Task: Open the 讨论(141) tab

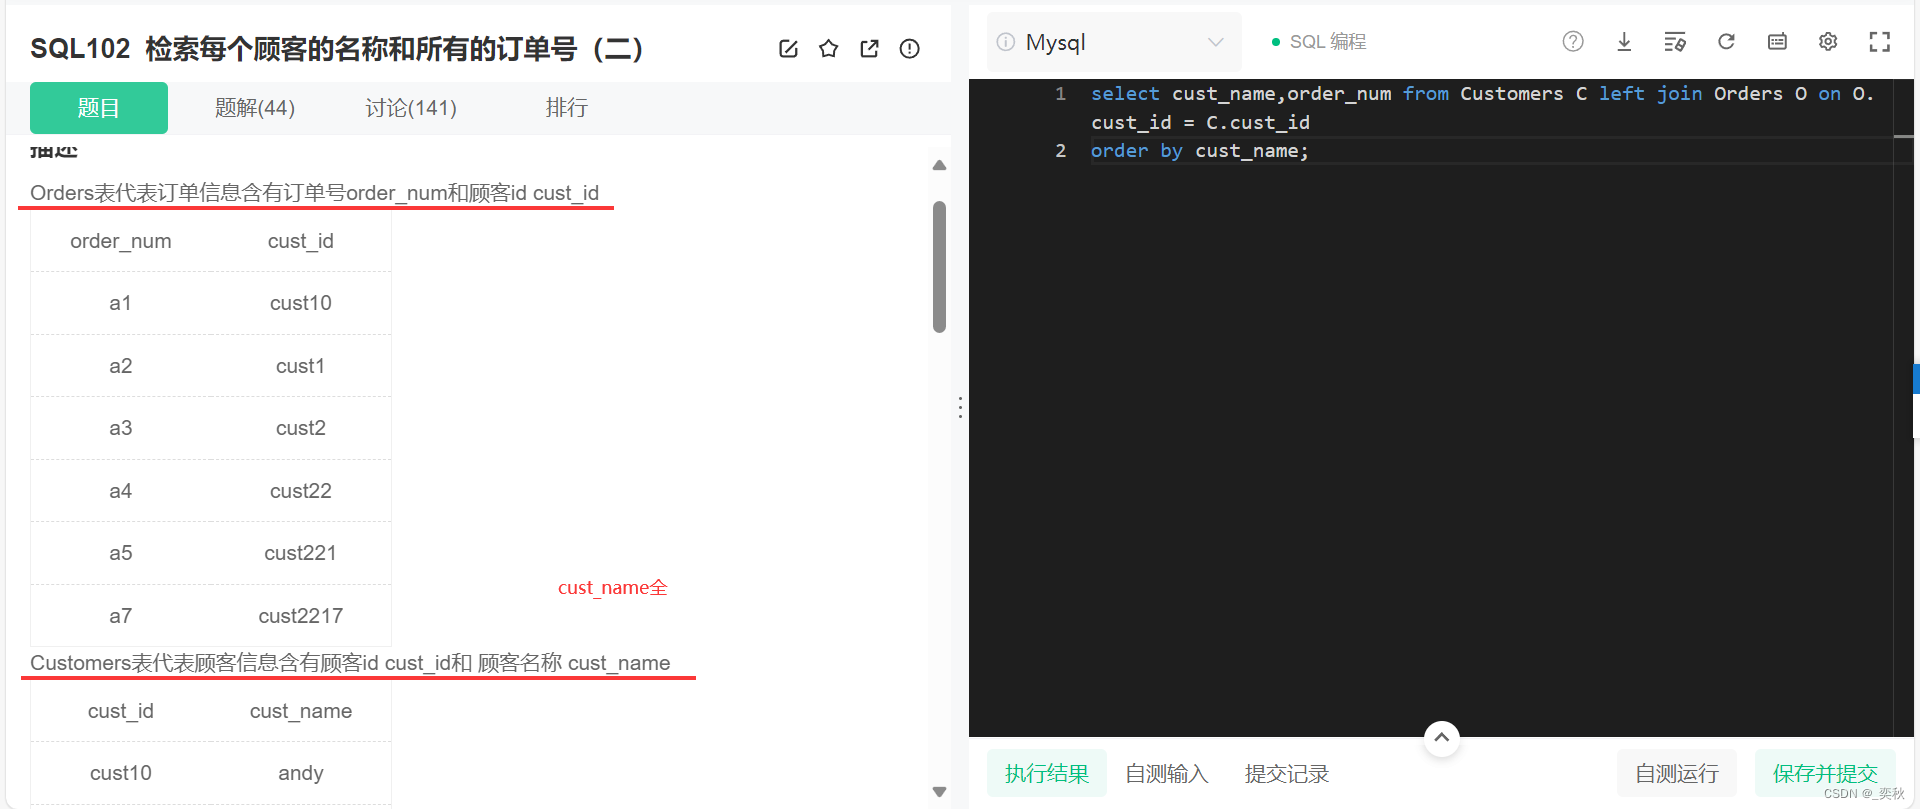Action: [x=411, y=108]
